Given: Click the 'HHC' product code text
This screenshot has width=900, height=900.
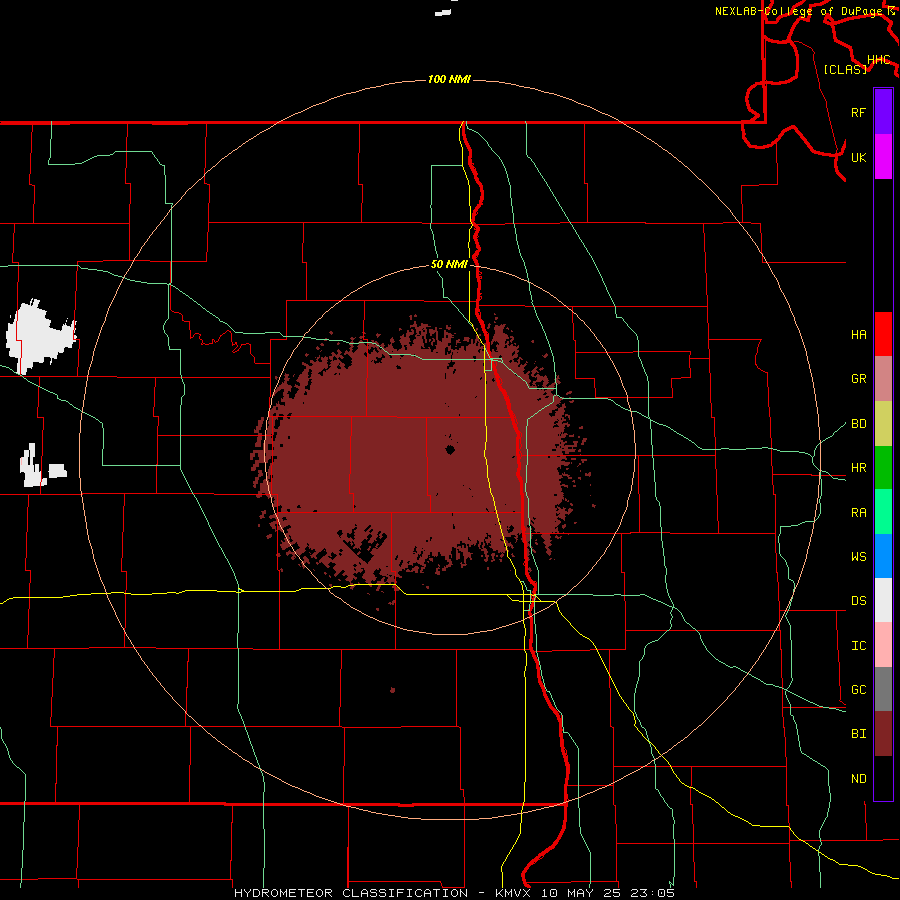Looking at the screenshot, I should point(879,60).
